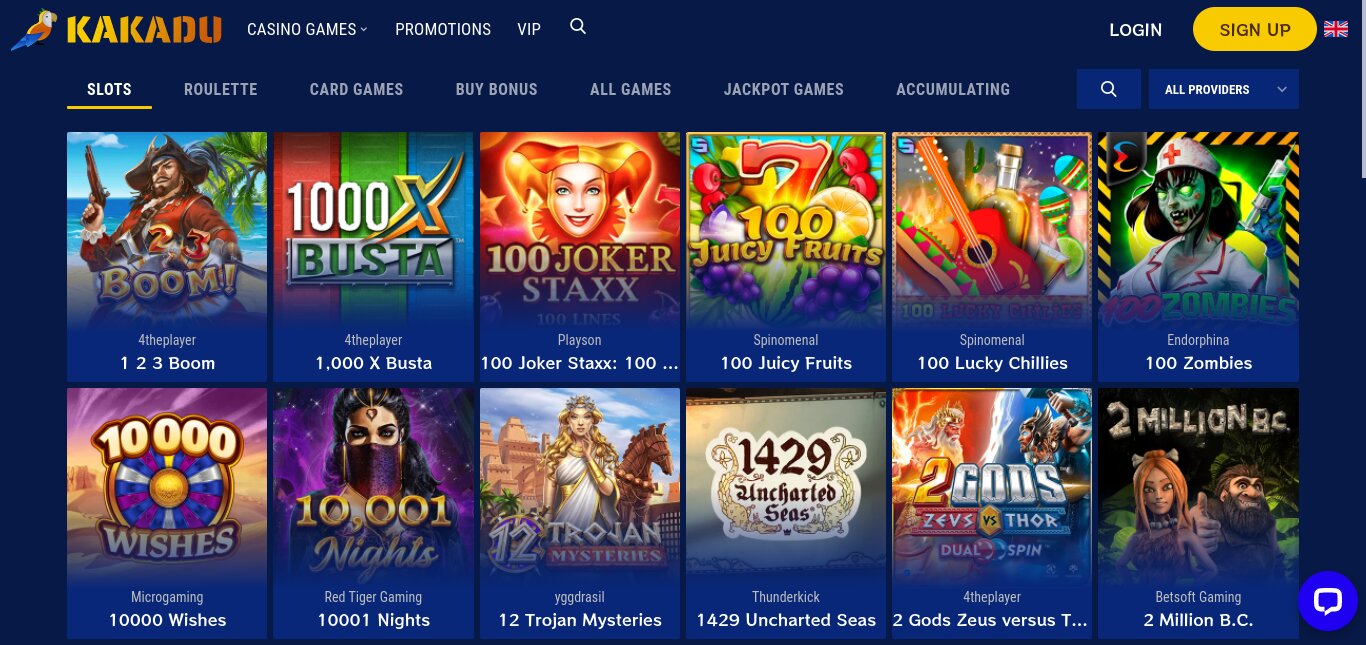Click the Login link

click(1136, 30)
